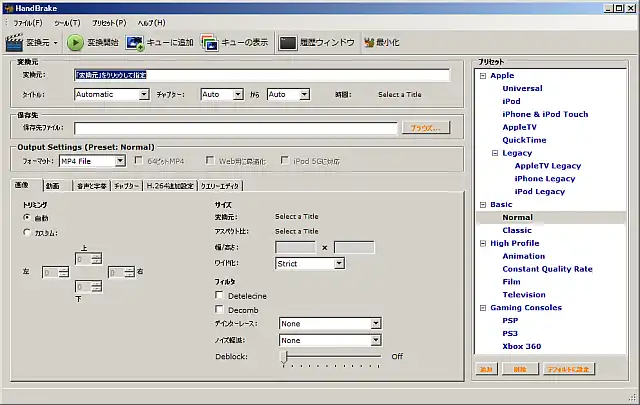Open the Help menu
Viewport: 640px width, 405px height.
tap(151, 23)
